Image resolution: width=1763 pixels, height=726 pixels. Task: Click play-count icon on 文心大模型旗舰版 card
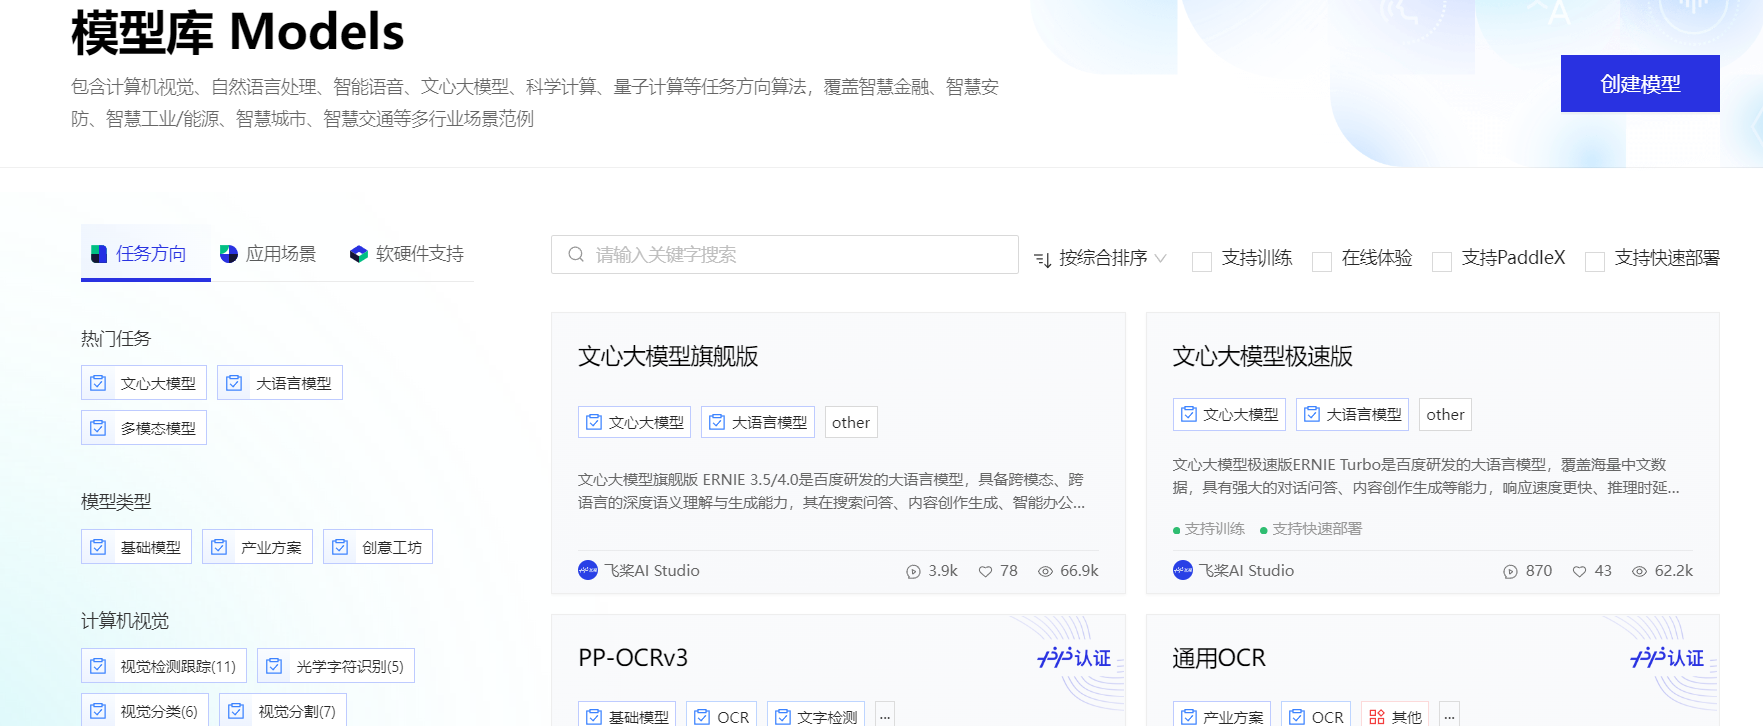(x=913, y=572)
